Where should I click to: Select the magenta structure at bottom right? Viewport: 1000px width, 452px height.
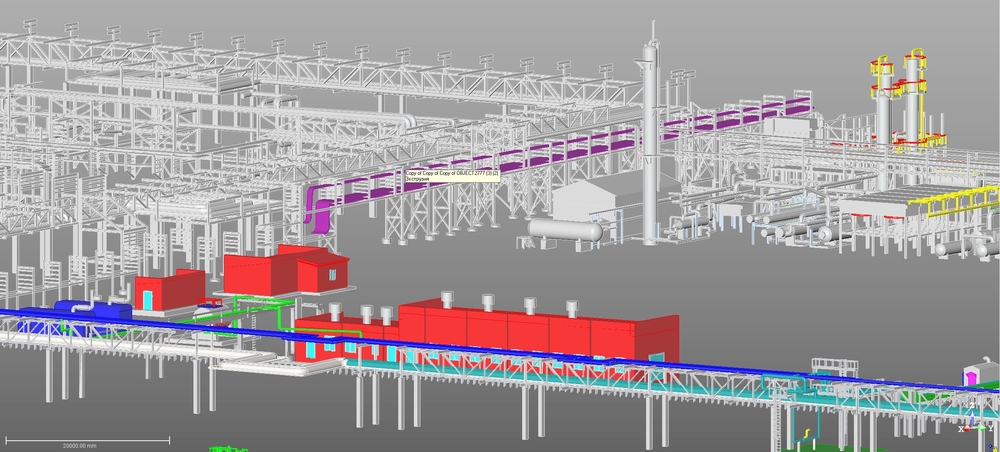(x=972, y=376)
